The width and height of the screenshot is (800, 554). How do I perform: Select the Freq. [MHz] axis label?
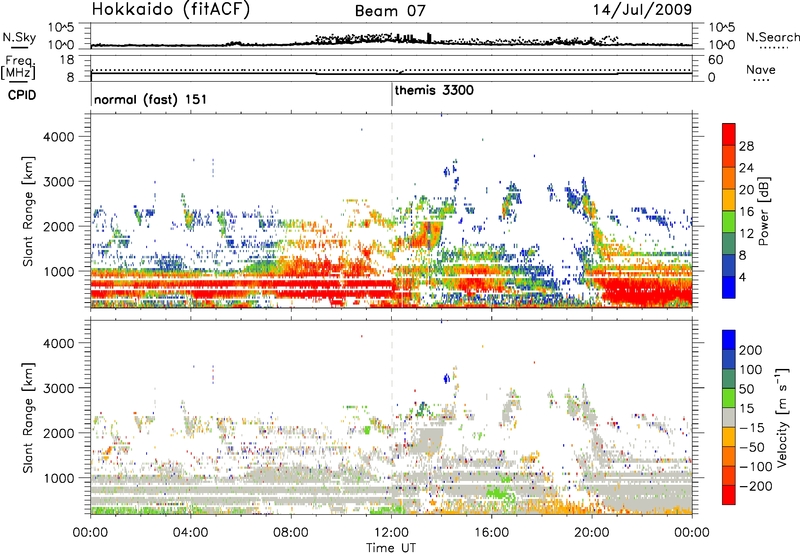pyautogui.click(x=18, y=68)
